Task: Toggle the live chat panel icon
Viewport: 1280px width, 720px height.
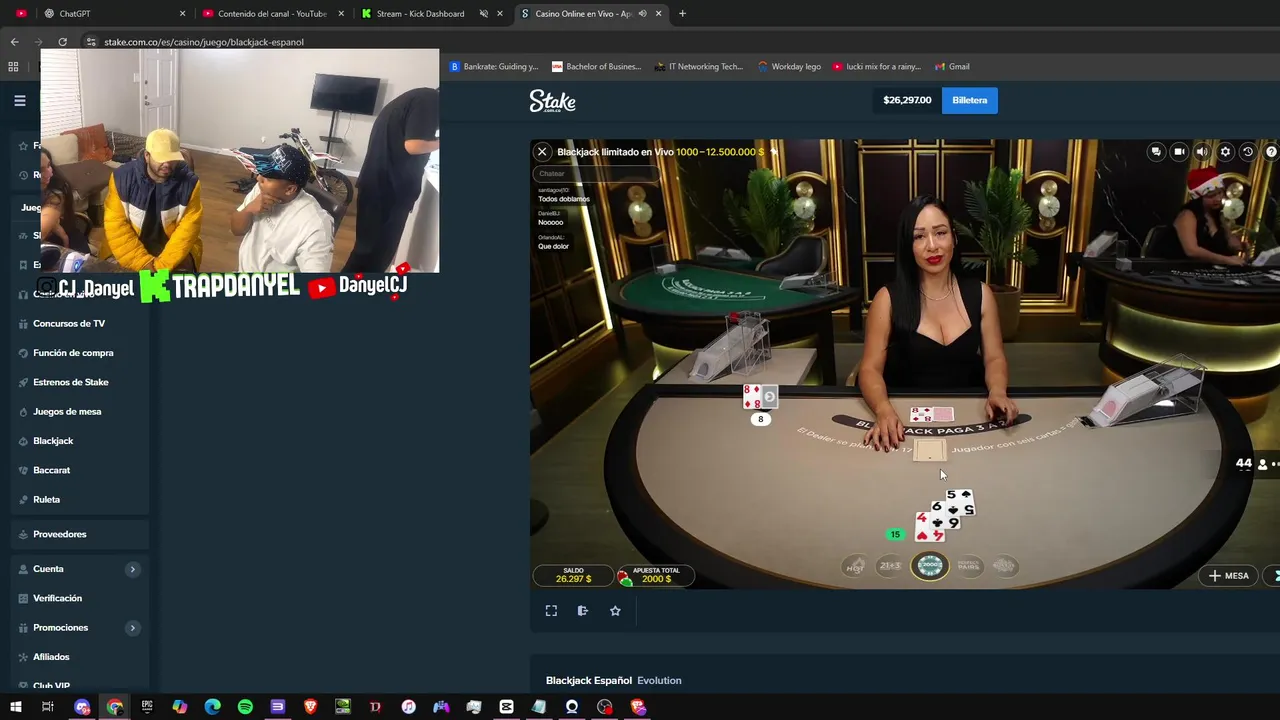Action: (1156, 152)
